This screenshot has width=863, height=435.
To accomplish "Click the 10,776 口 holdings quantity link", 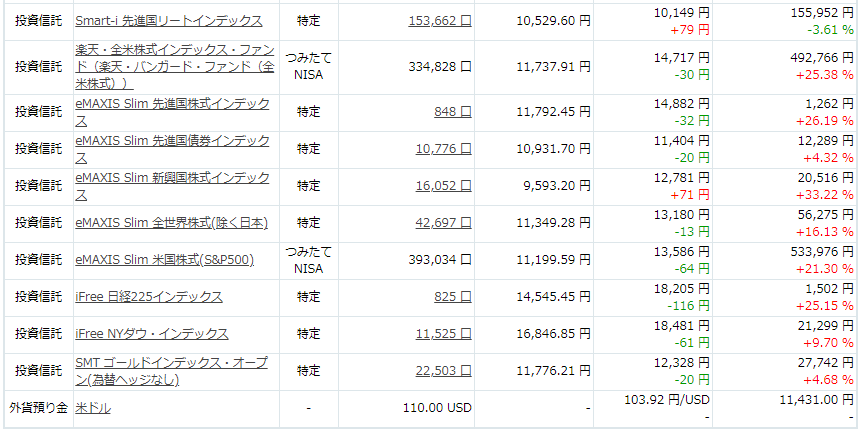I will [444, 149].
